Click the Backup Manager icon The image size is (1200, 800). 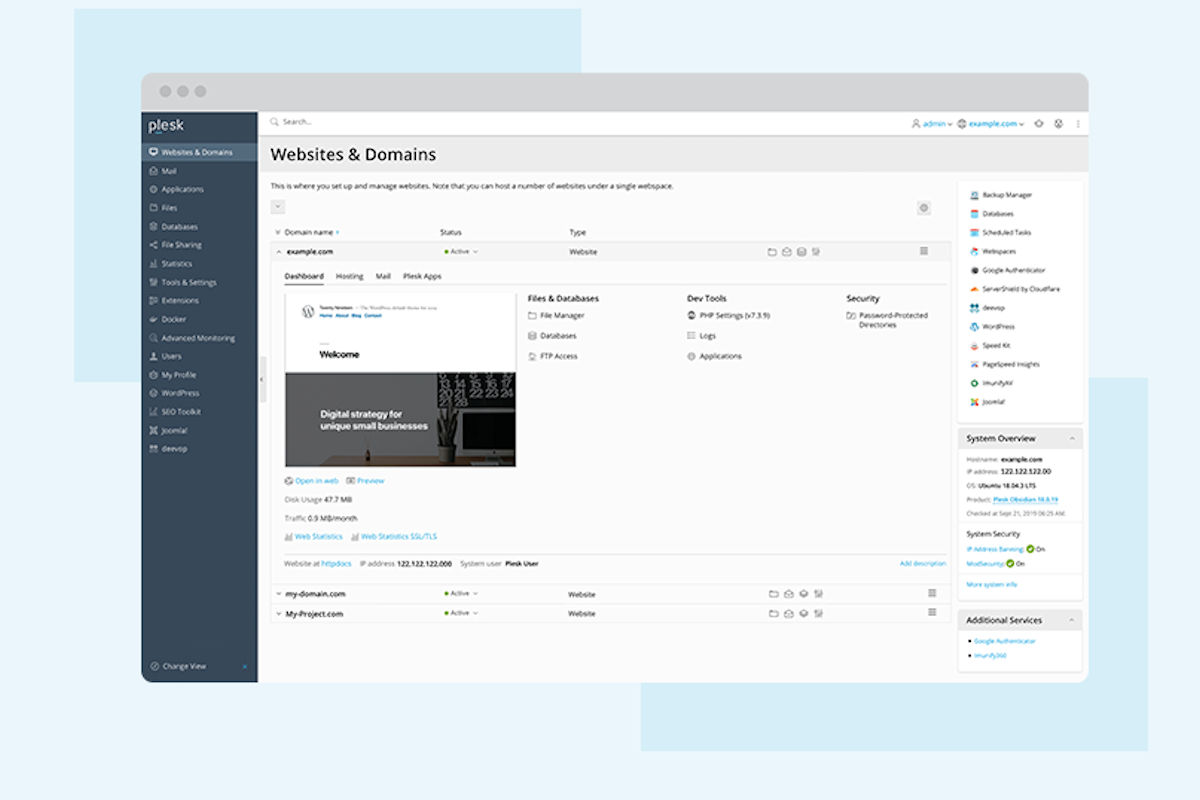pyautogui.click(x=974, y=195)
